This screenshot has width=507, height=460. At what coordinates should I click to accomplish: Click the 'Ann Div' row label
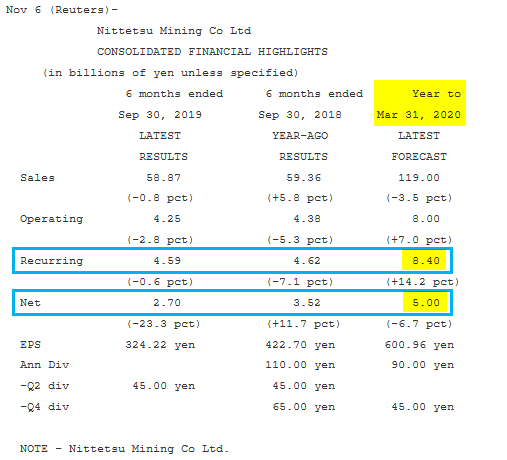point(44,365)
